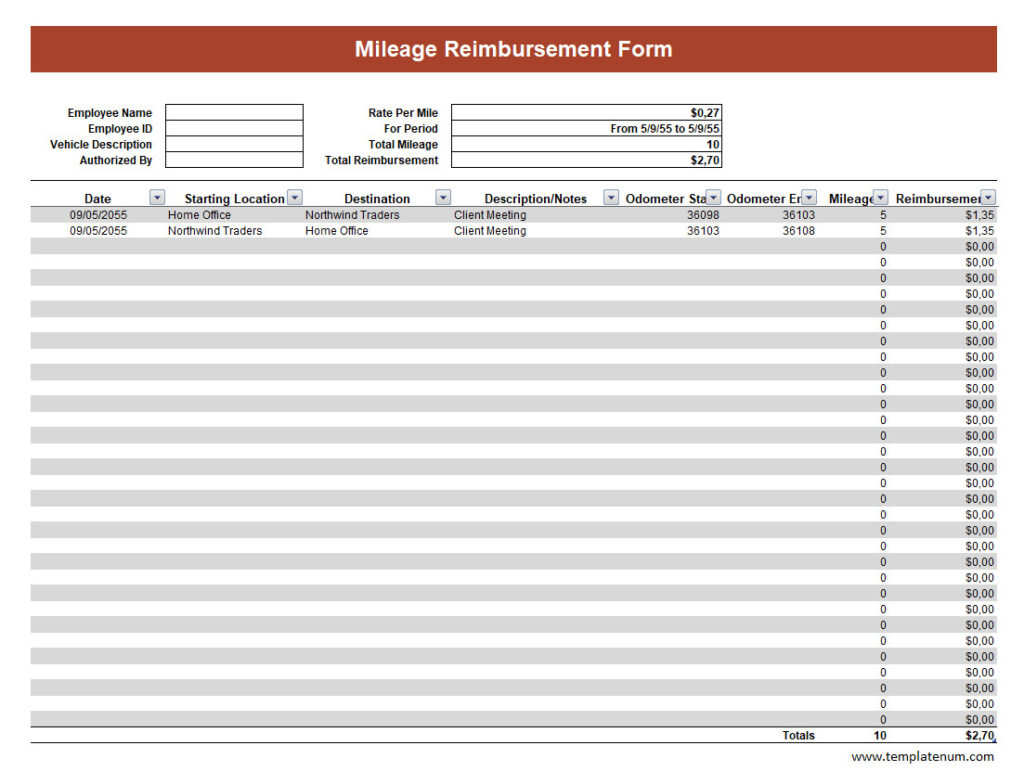Viewport: 1024px width, 784px height.
Task: Open the Destination column filter
Action: [443, 197]
